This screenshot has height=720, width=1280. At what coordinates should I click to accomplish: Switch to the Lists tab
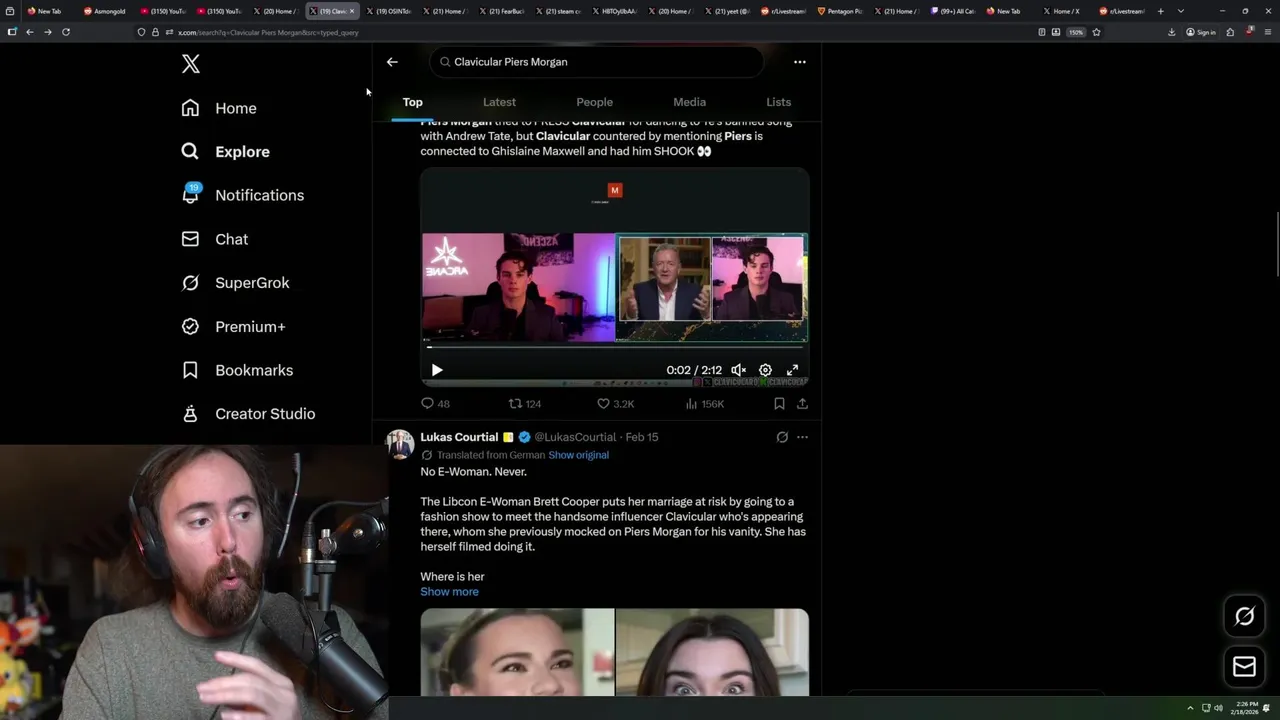point(778,102)
